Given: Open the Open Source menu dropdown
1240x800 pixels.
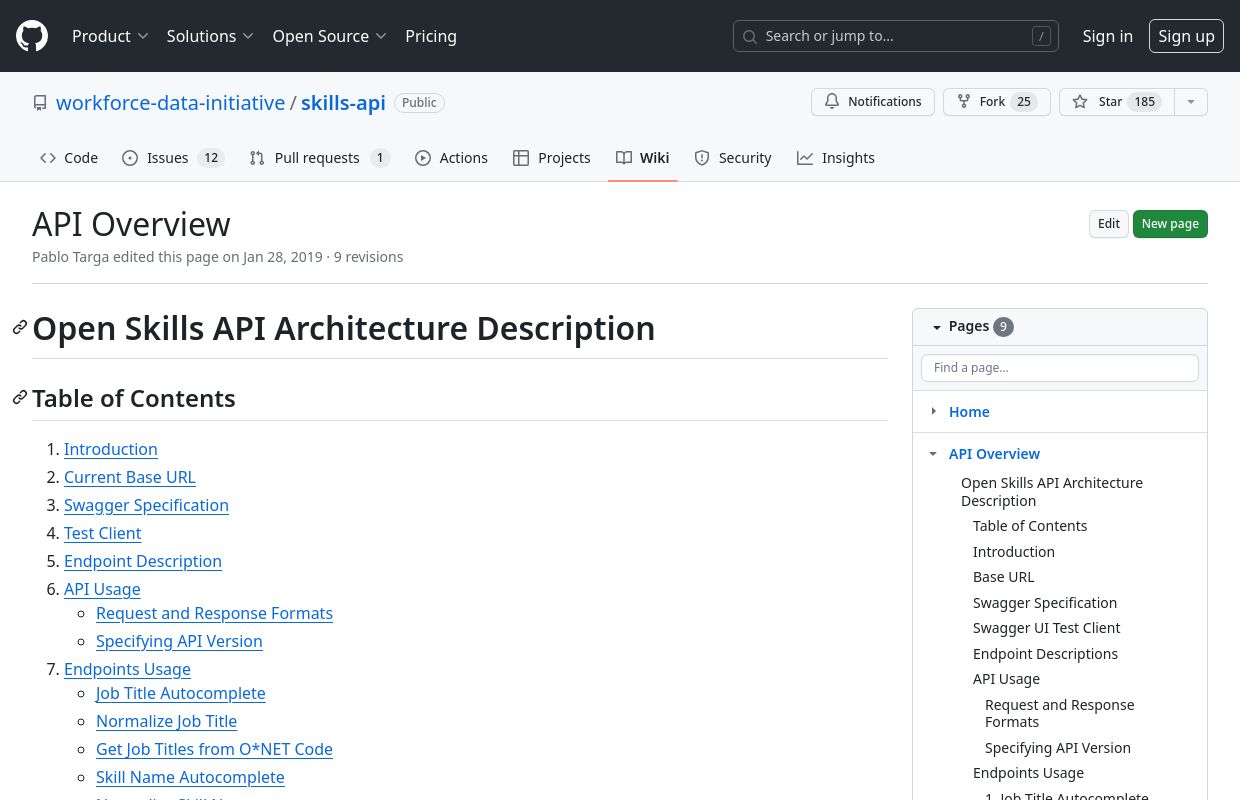Looking at the screenshot, I should pos(329,36).
